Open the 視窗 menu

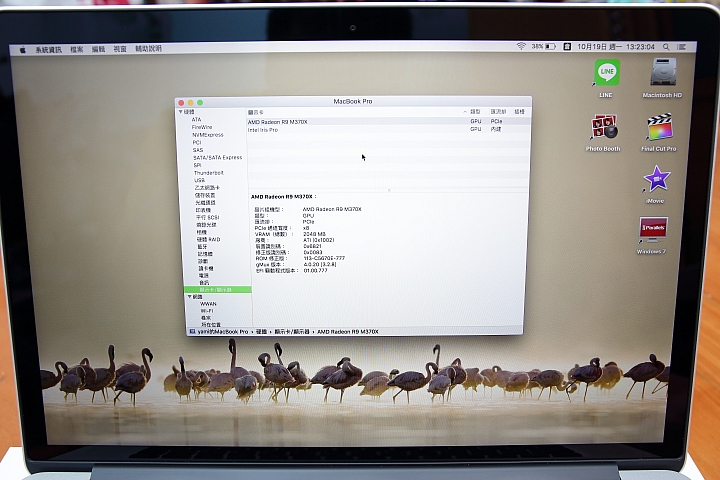pos(120,49)
